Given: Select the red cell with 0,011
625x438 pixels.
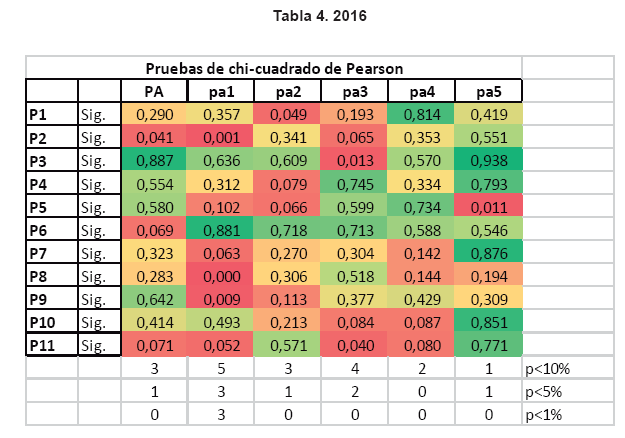Looking at the screenshot, I should pyautogui.click(x=487, y=206).
